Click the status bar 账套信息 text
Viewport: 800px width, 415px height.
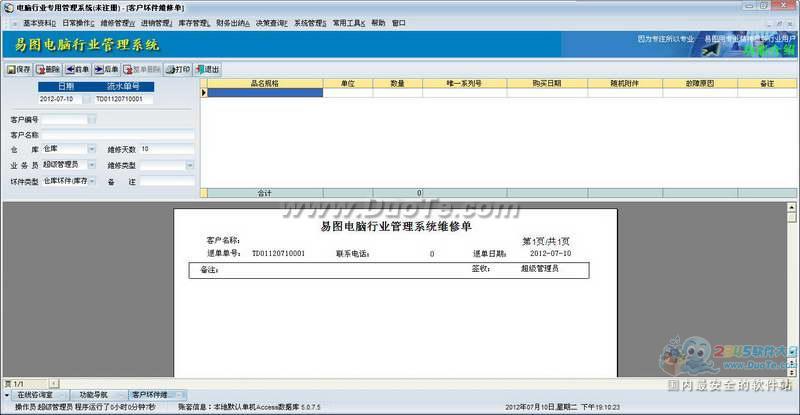pyautogui.click(x=249, y=407)
